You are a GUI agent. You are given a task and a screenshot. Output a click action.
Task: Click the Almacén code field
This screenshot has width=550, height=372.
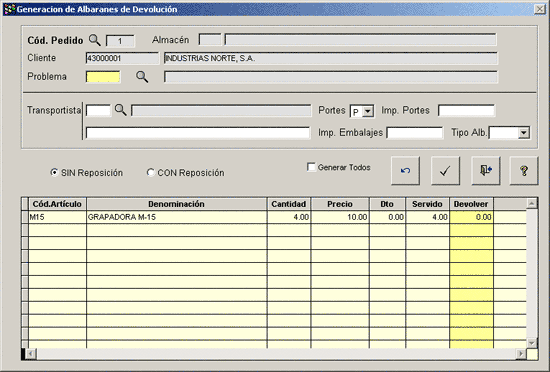210,40
